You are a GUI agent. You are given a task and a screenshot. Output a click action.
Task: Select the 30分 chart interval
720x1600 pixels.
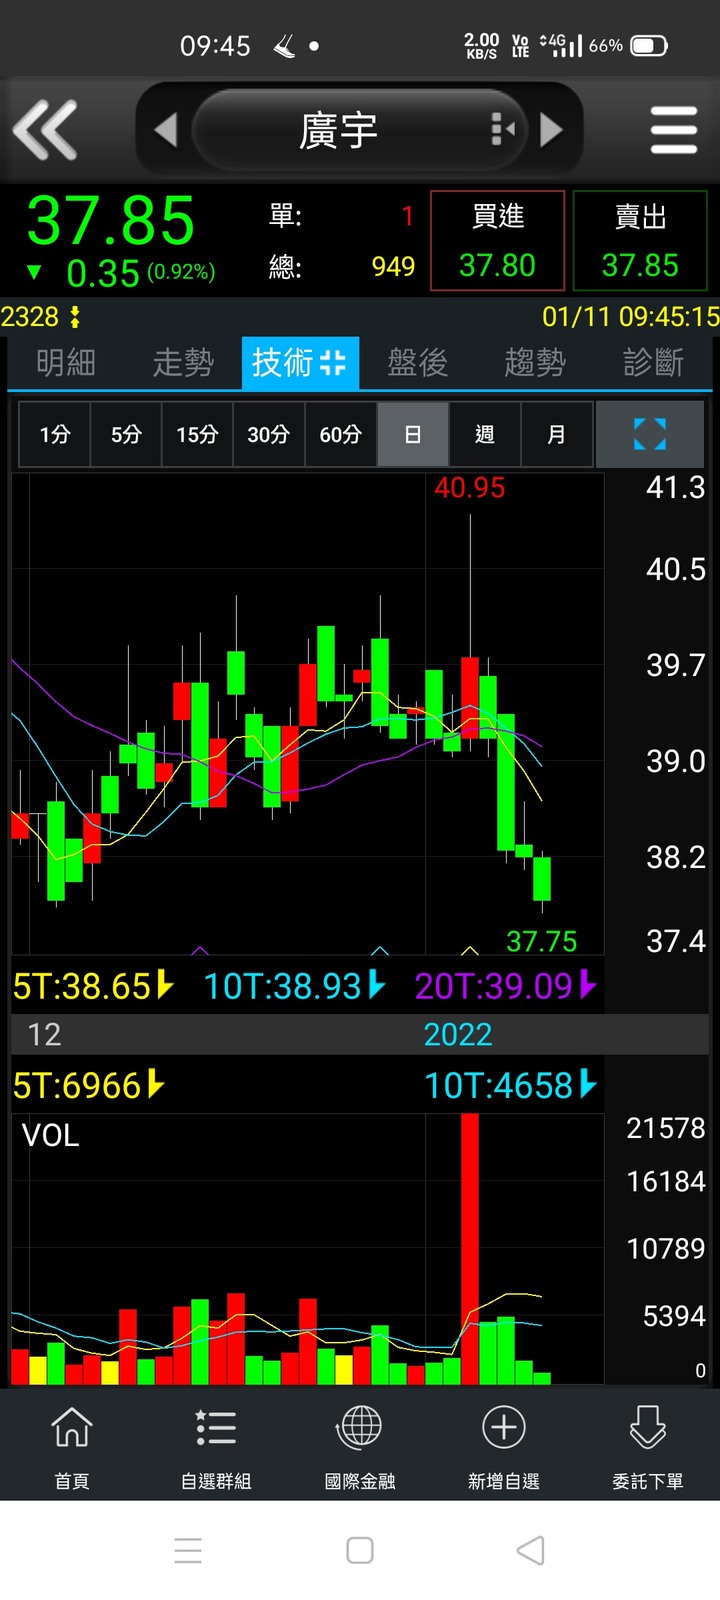pos(268,434)
